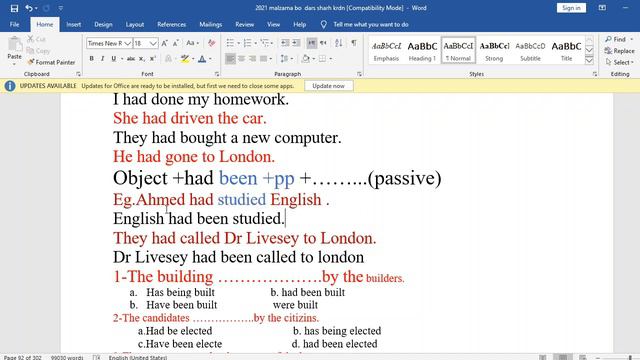The image size is (640, 360).
Task: Click the Page 92 of 302 status indicator
Action: (22, 358)
